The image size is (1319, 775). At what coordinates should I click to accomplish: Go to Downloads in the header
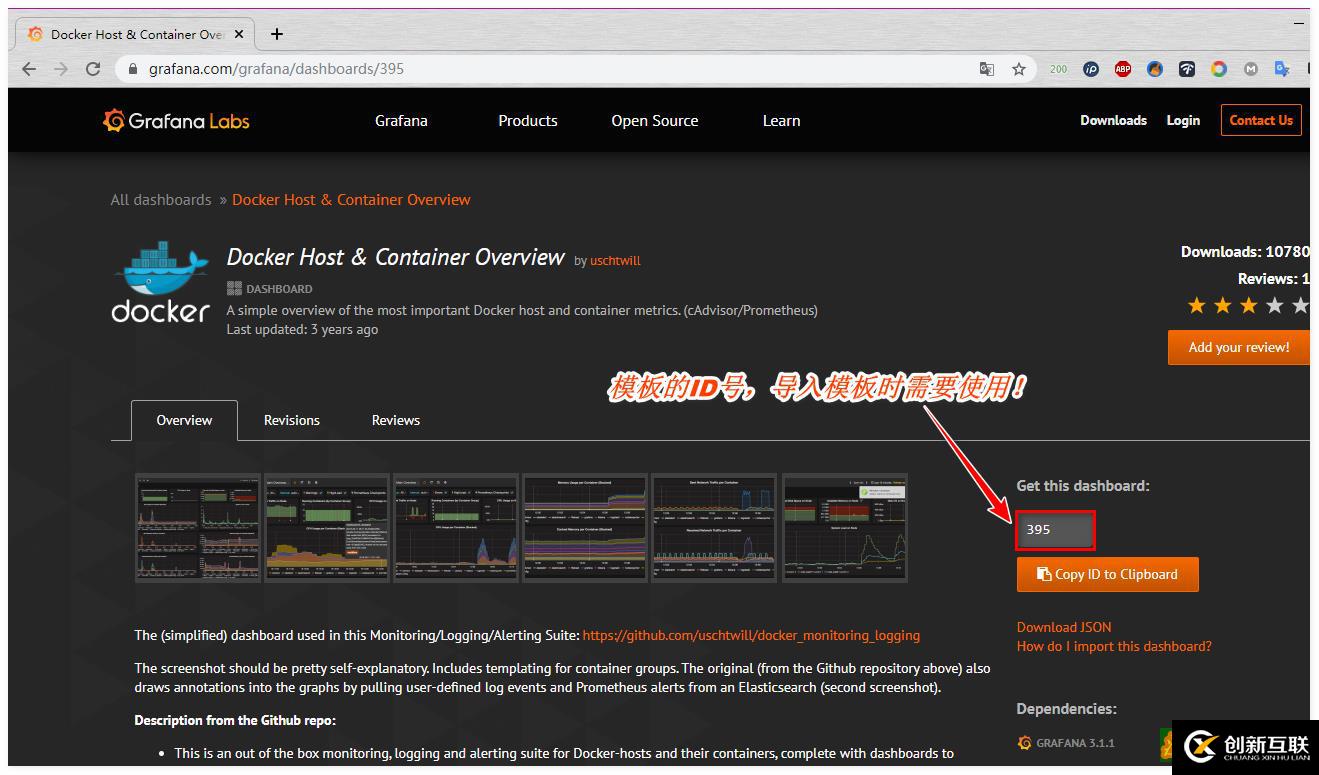click(1113, 120)
